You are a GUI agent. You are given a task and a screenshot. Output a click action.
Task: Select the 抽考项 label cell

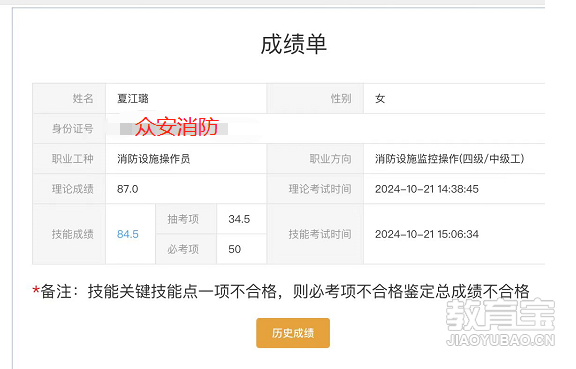click(186, 219)
